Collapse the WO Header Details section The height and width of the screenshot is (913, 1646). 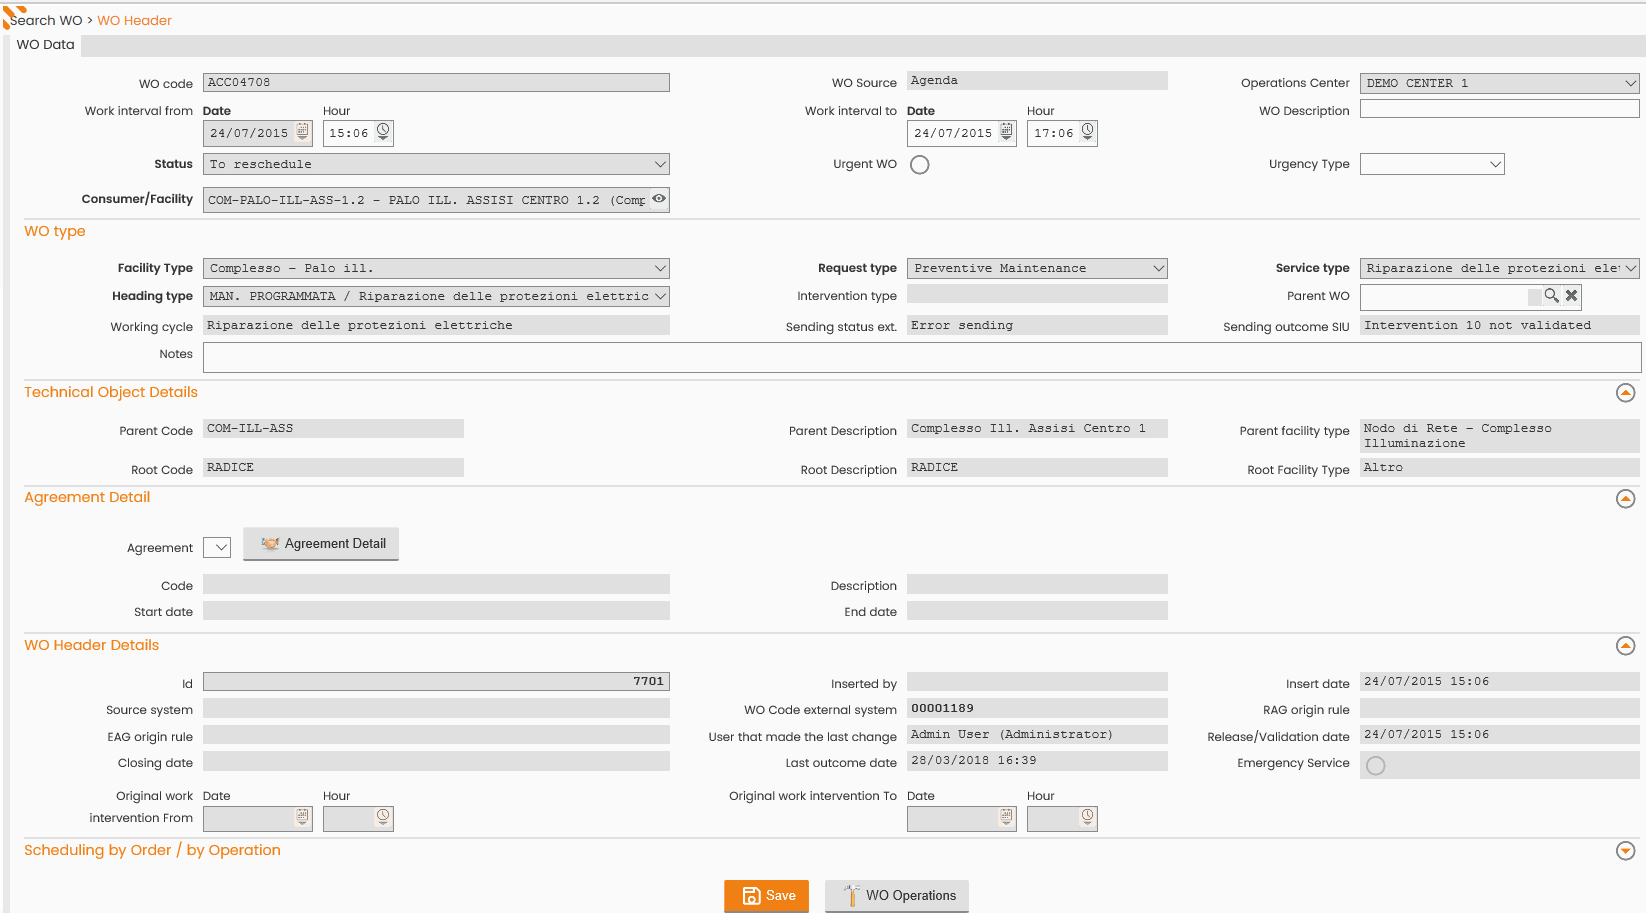1626,646
